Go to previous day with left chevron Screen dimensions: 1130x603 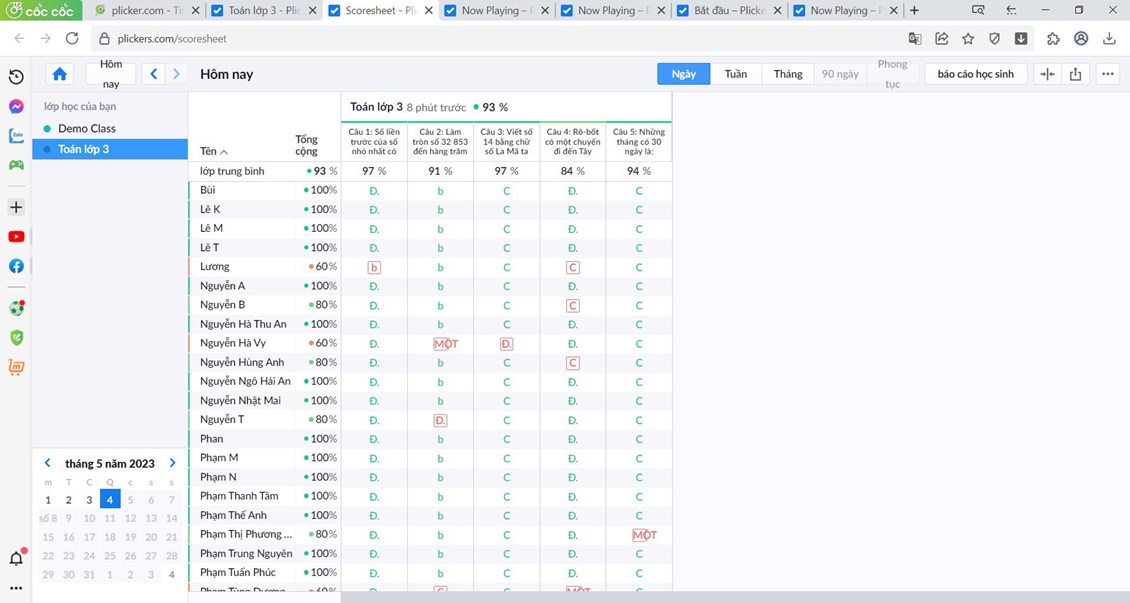154,74
